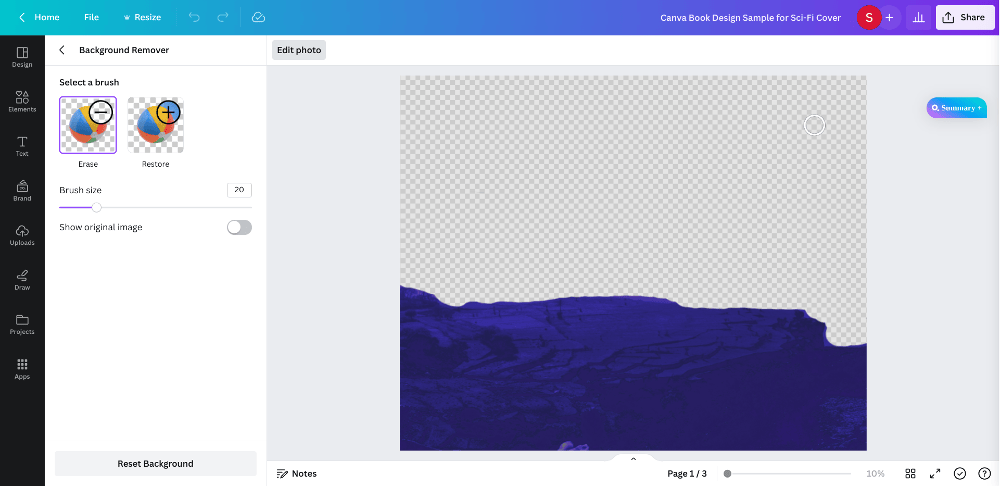Click the zoom level slider
Viewport: 1000px width, 486px height.
(x=788, y=474)
